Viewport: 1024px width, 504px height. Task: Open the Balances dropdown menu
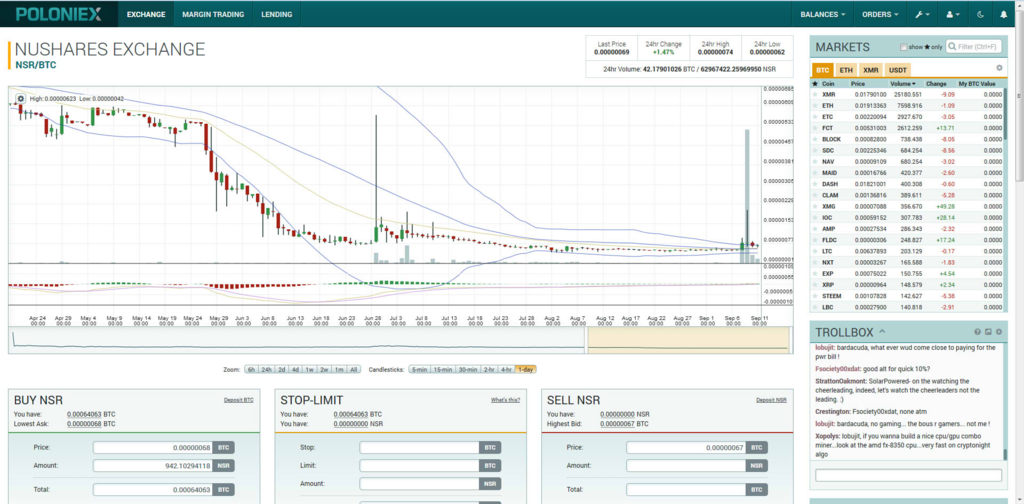point(822,14)
